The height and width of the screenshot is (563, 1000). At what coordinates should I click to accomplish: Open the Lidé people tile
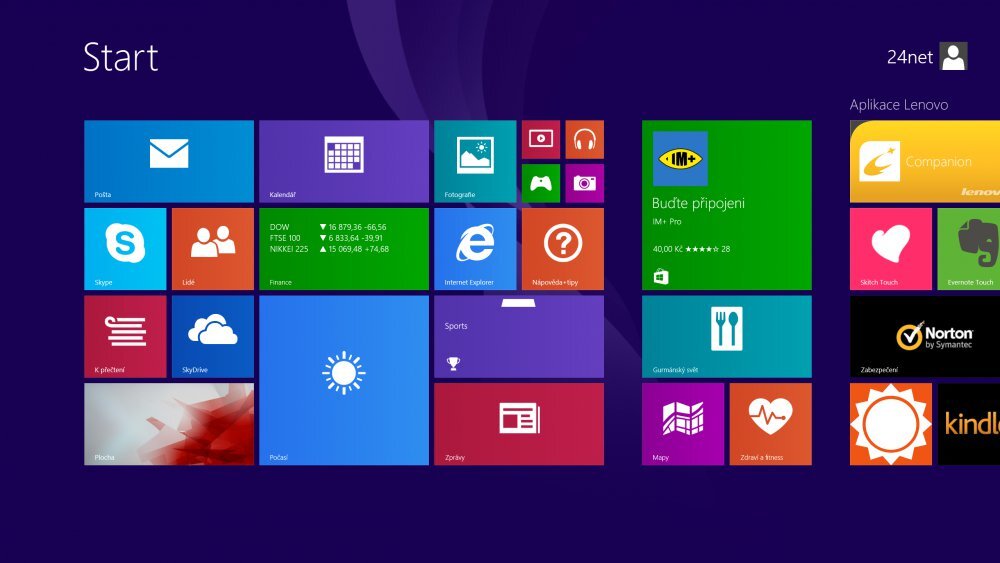212,249
